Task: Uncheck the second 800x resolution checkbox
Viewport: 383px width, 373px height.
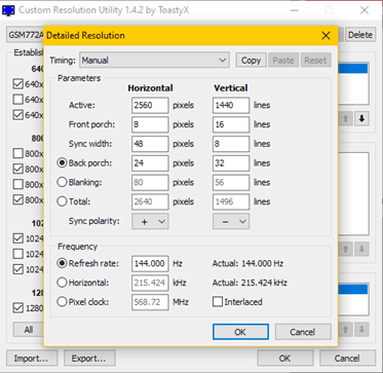Action: tap(18, 169)
